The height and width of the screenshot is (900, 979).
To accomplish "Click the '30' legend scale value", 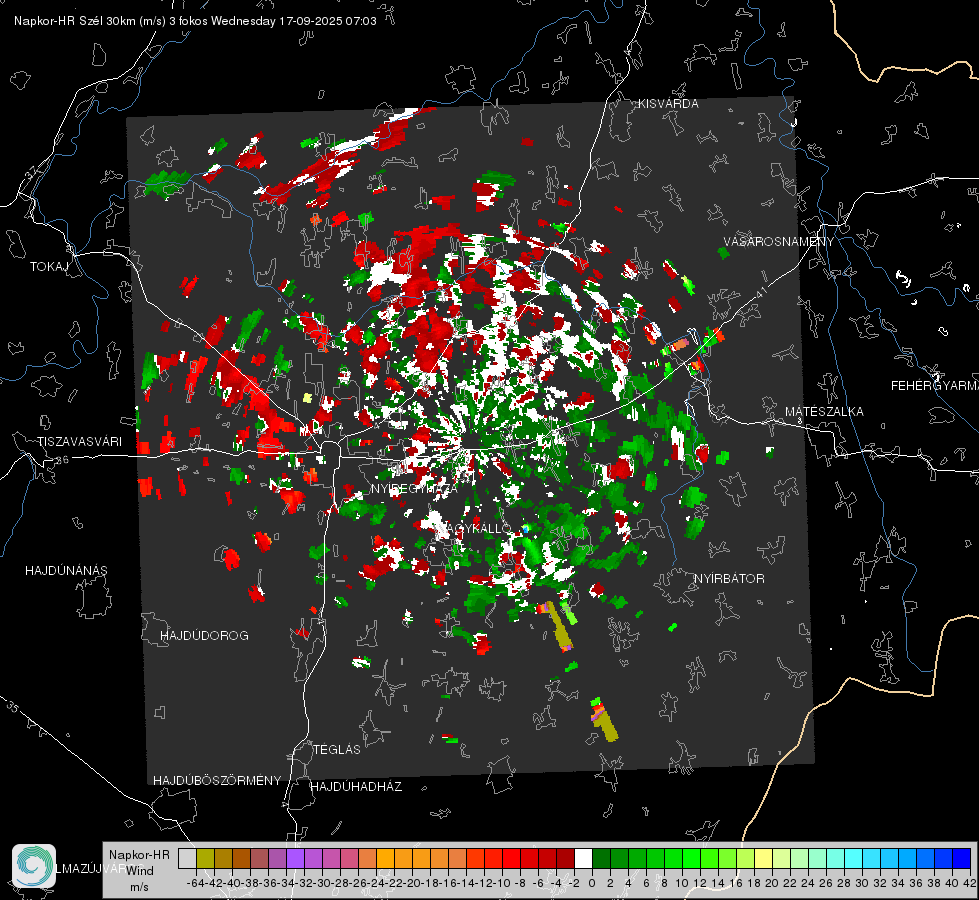I will pyautogui.click(x=862, y=883).
